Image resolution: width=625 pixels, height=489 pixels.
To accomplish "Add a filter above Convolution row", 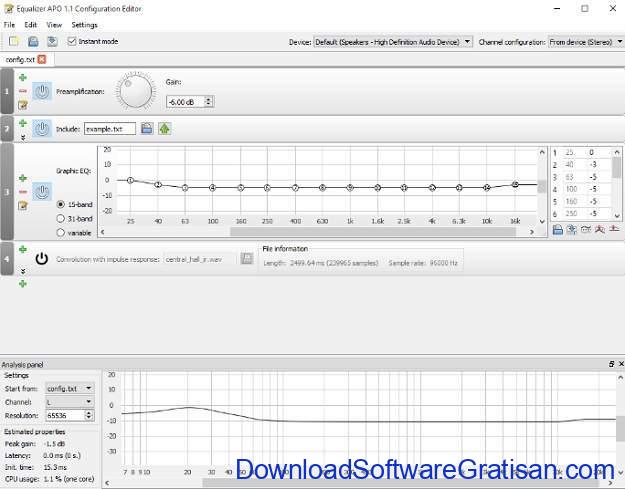I will (23, 249).
